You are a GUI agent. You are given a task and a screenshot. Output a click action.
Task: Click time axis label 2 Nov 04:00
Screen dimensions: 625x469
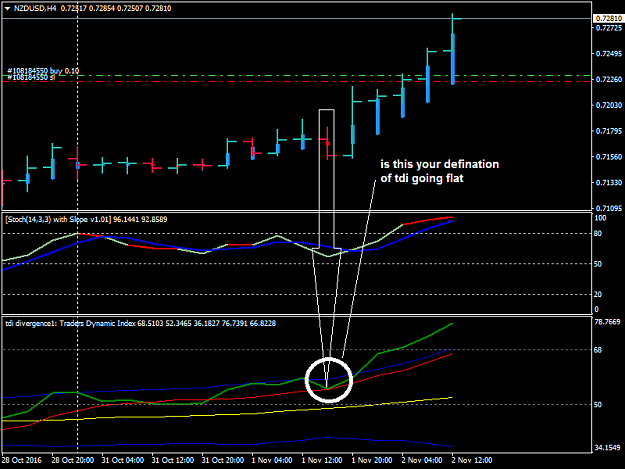pyautogui.click(x=422, y=460)
